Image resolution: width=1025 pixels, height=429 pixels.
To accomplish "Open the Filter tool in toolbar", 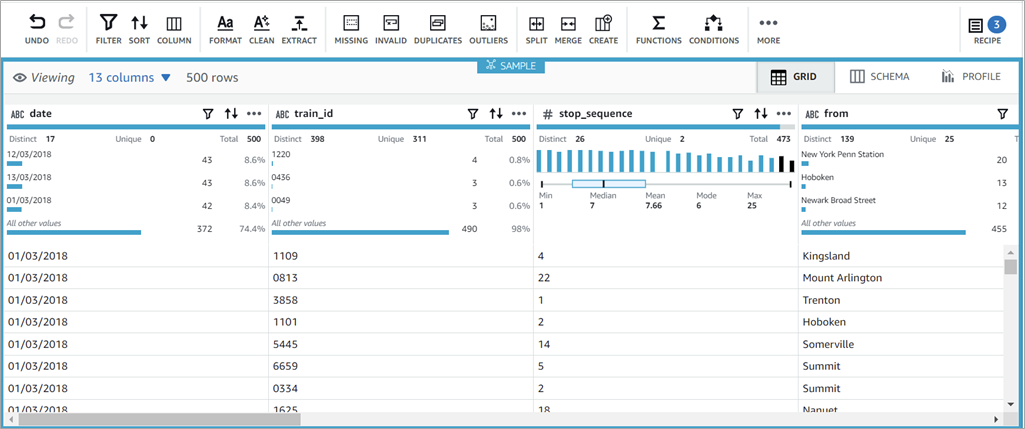I will (108, 22).
